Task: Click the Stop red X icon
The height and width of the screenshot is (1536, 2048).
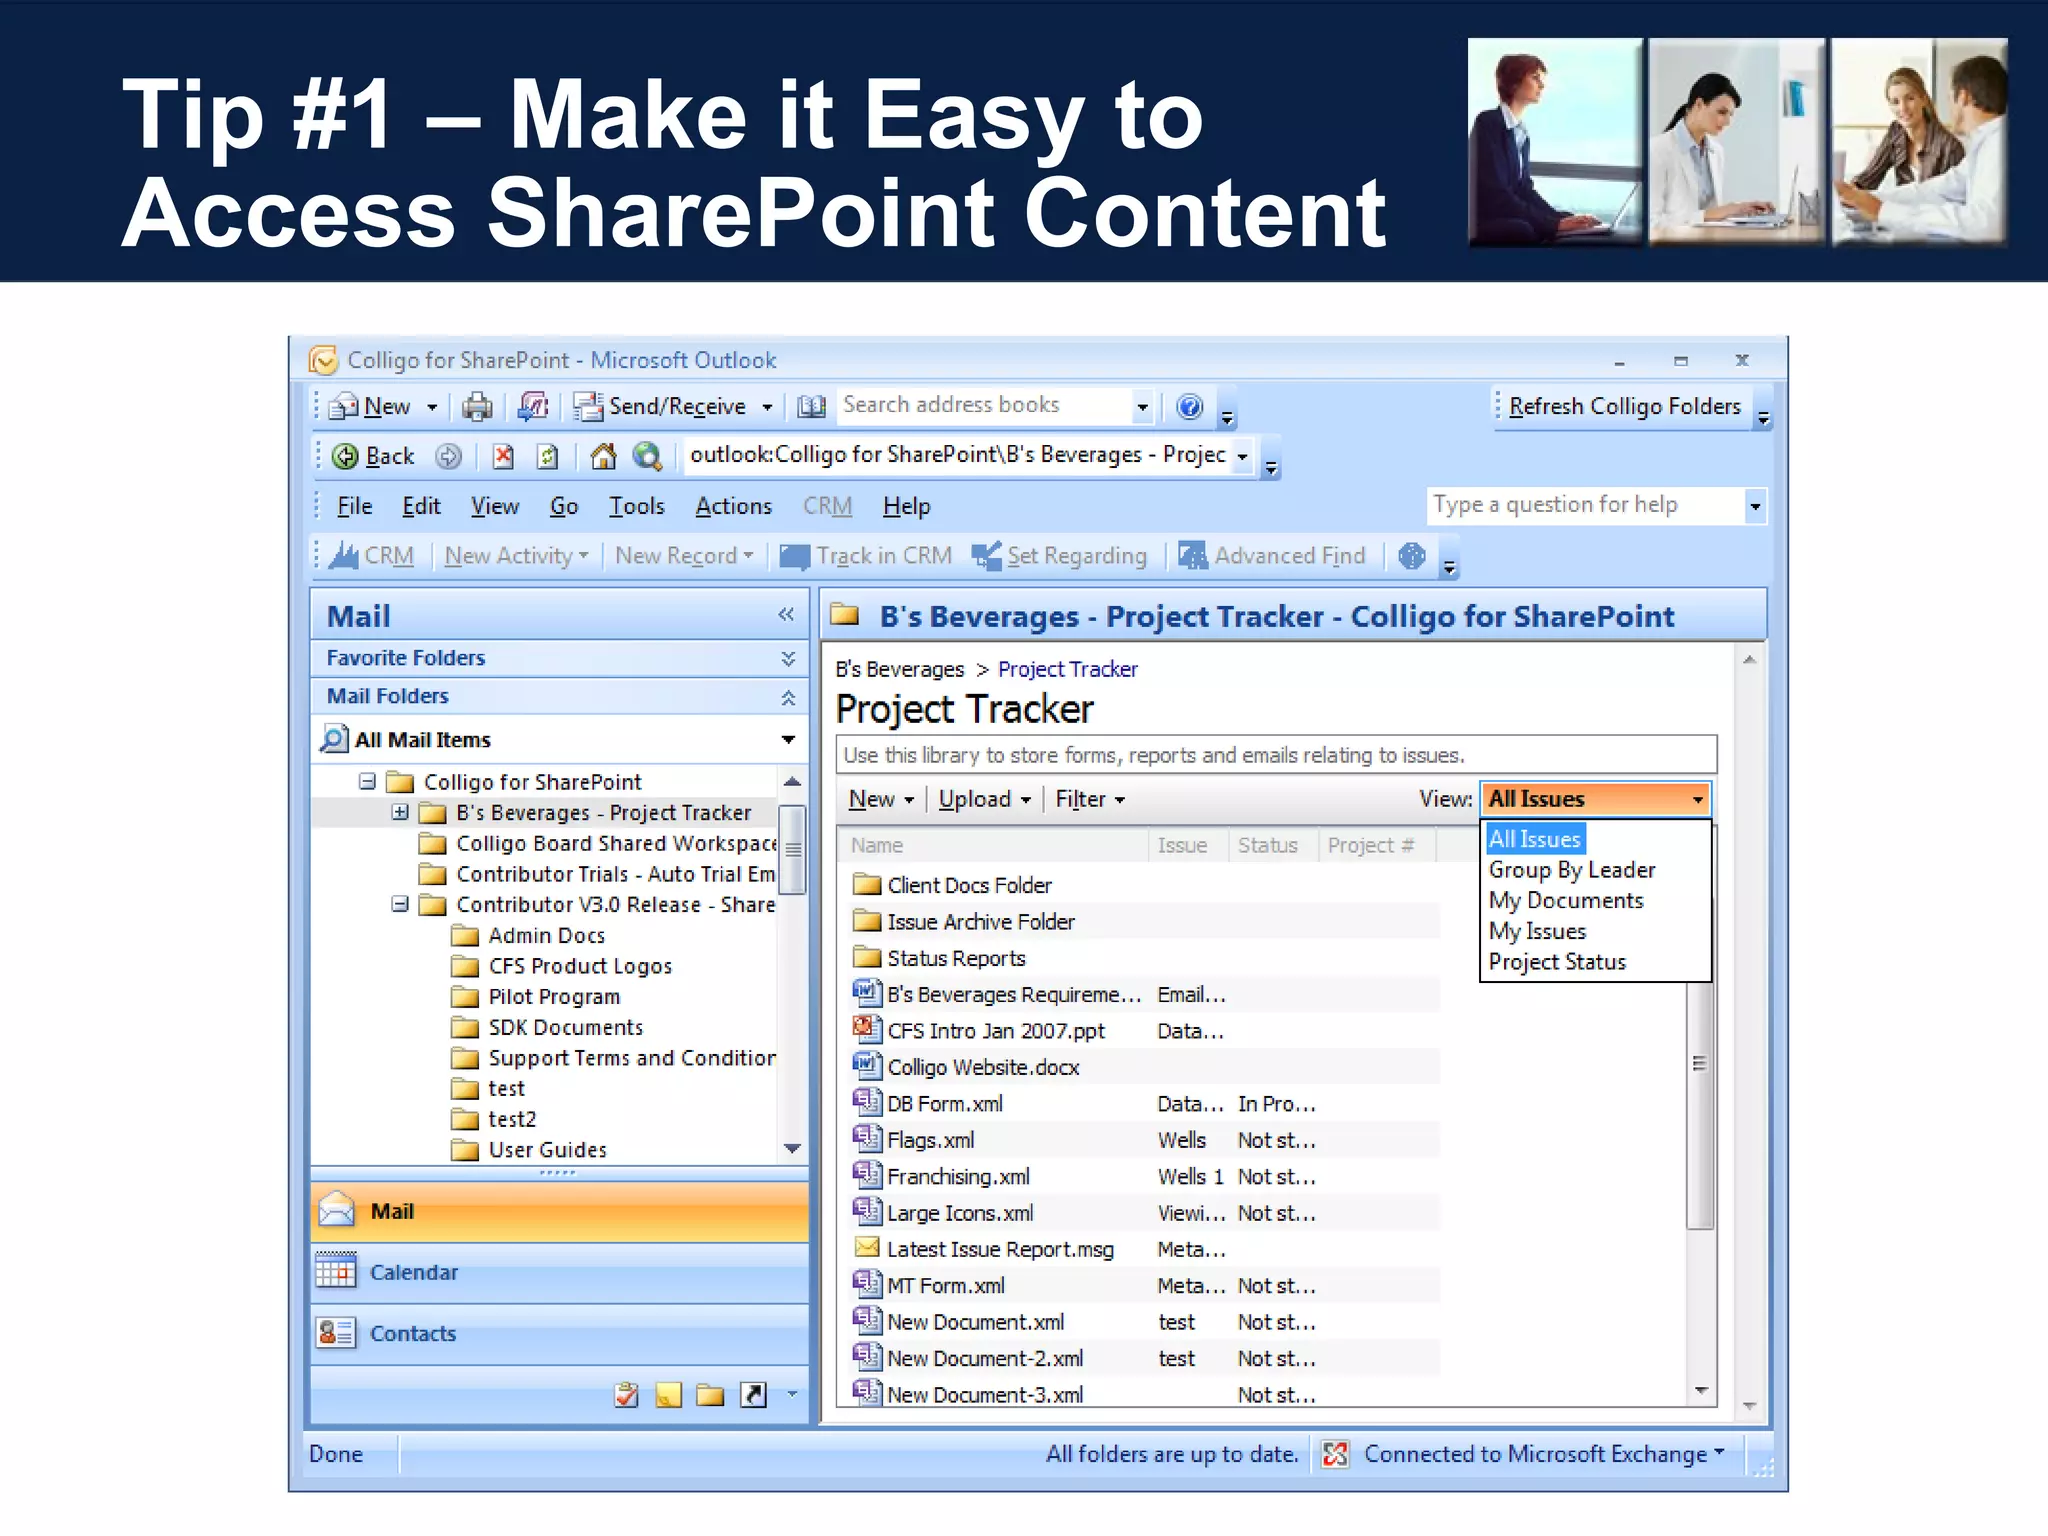Action: pyautogui.click(x=503, y=457)
